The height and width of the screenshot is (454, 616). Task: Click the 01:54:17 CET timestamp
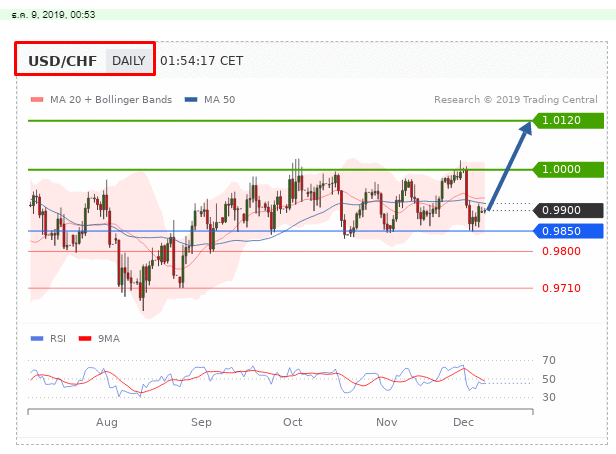point(202,61)
